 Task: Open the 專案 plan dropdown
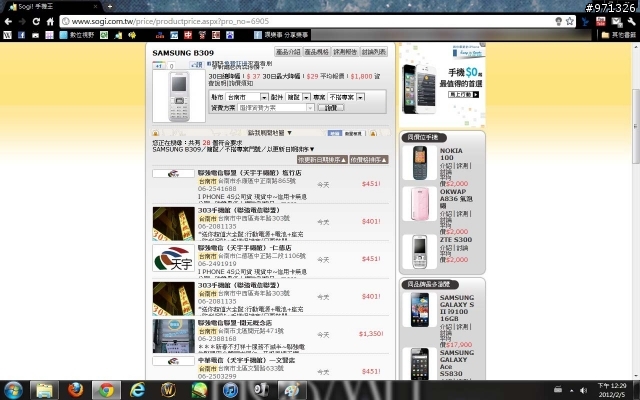point(346,97)
